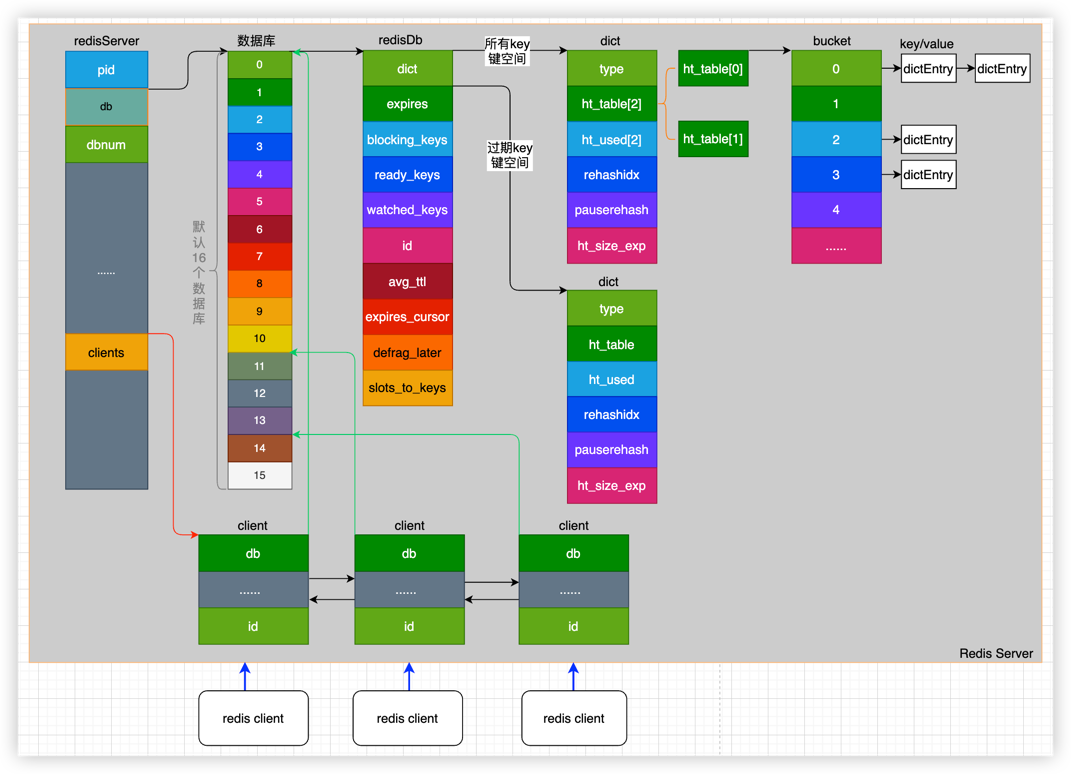Screen dimensions: 1071x774
Task: Click the pid block in redisServer
Action: 106,70
